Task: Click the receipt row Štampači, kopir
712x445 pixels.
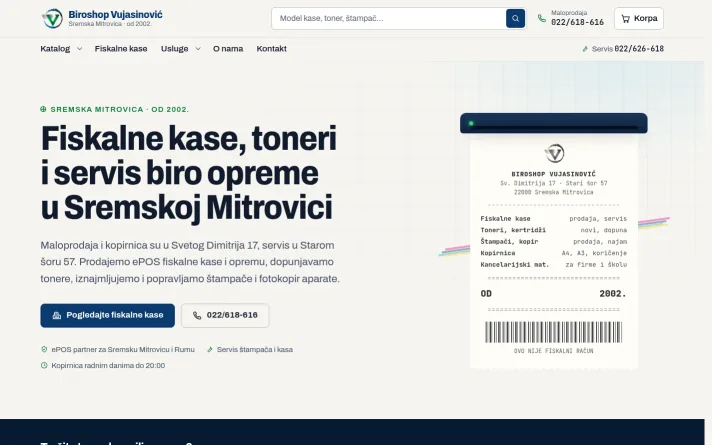Action: coord(554,242)
